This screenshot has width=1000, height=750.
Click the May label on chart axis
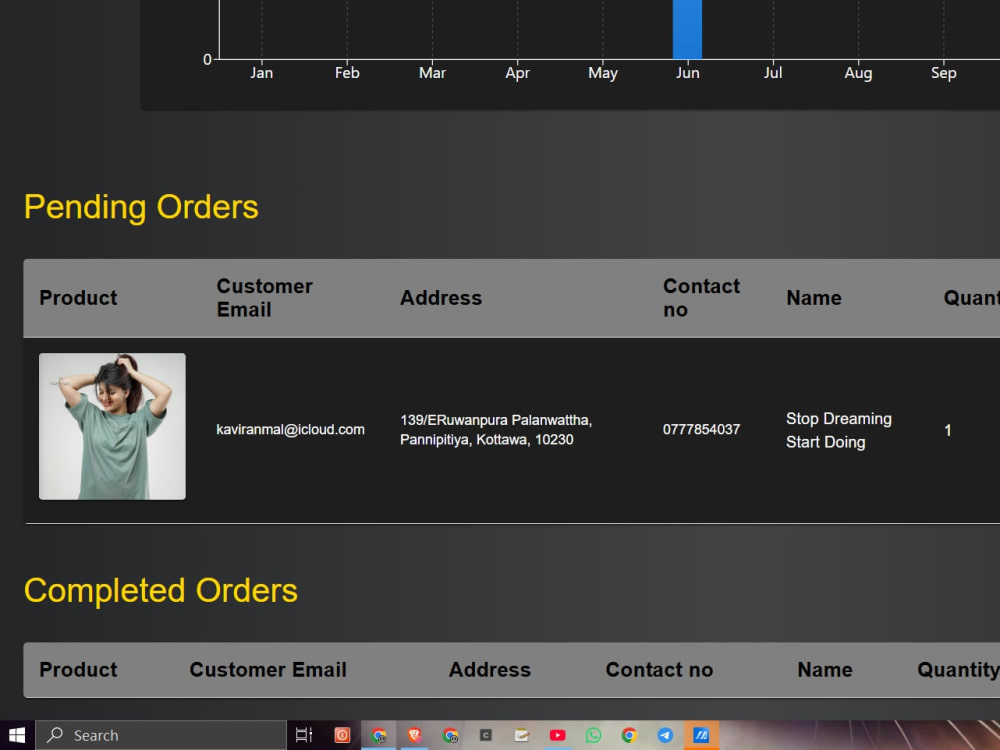[603, 73]
